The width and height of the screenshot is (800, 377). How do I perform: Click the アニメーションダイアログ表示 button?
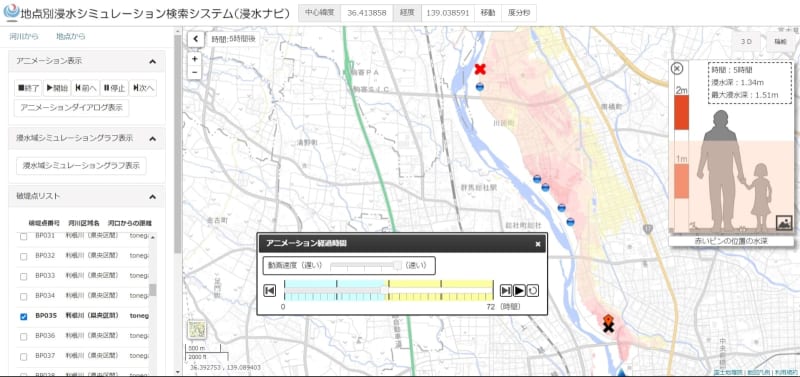pos(71,108)
